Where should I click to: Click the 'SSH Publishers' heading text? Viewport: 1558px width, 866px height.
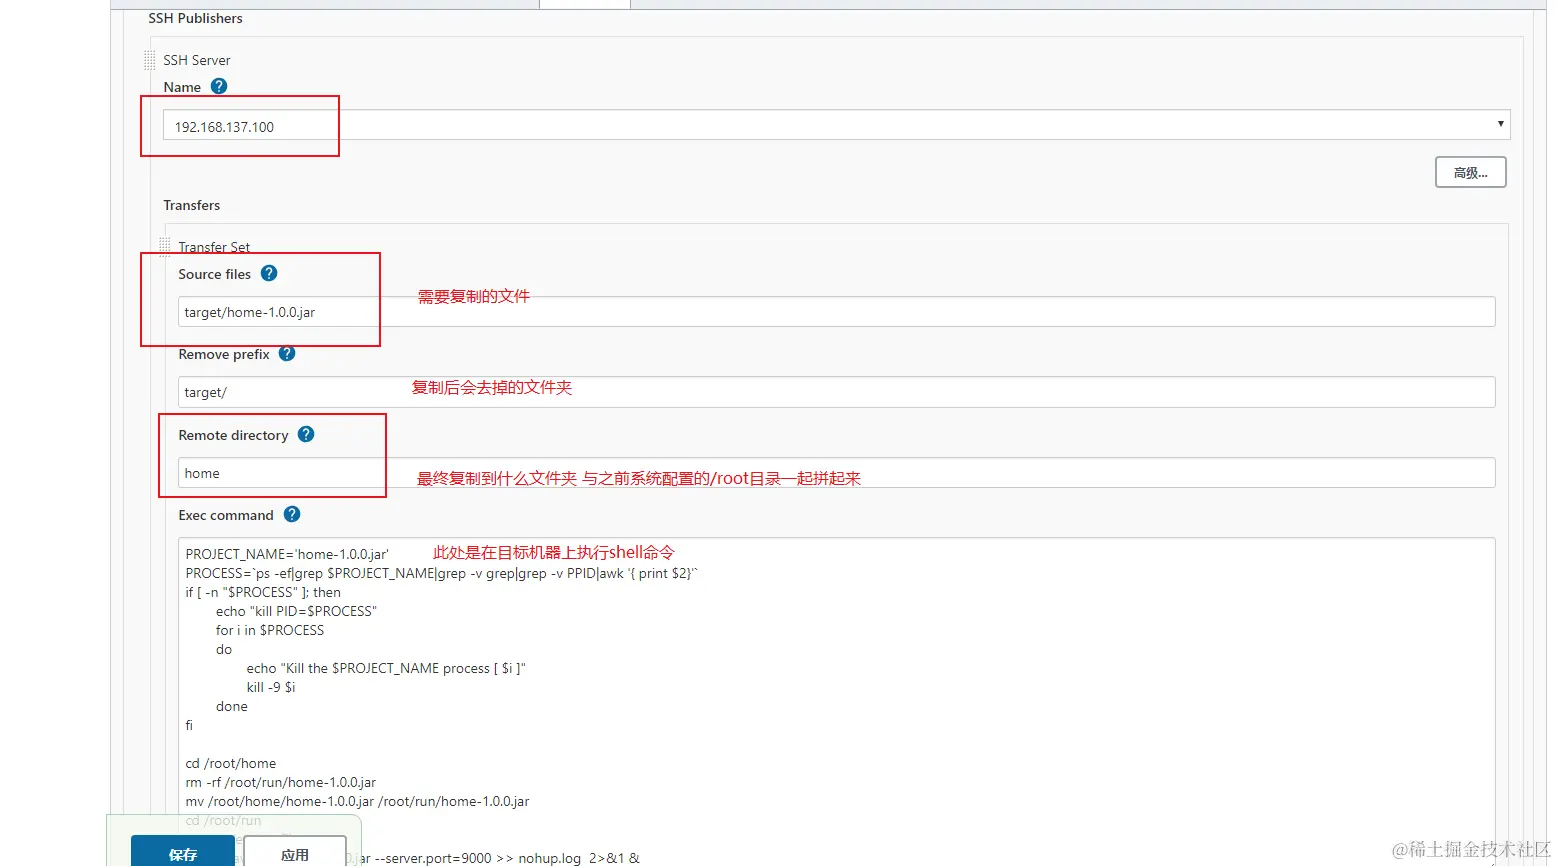pos(195,18)
